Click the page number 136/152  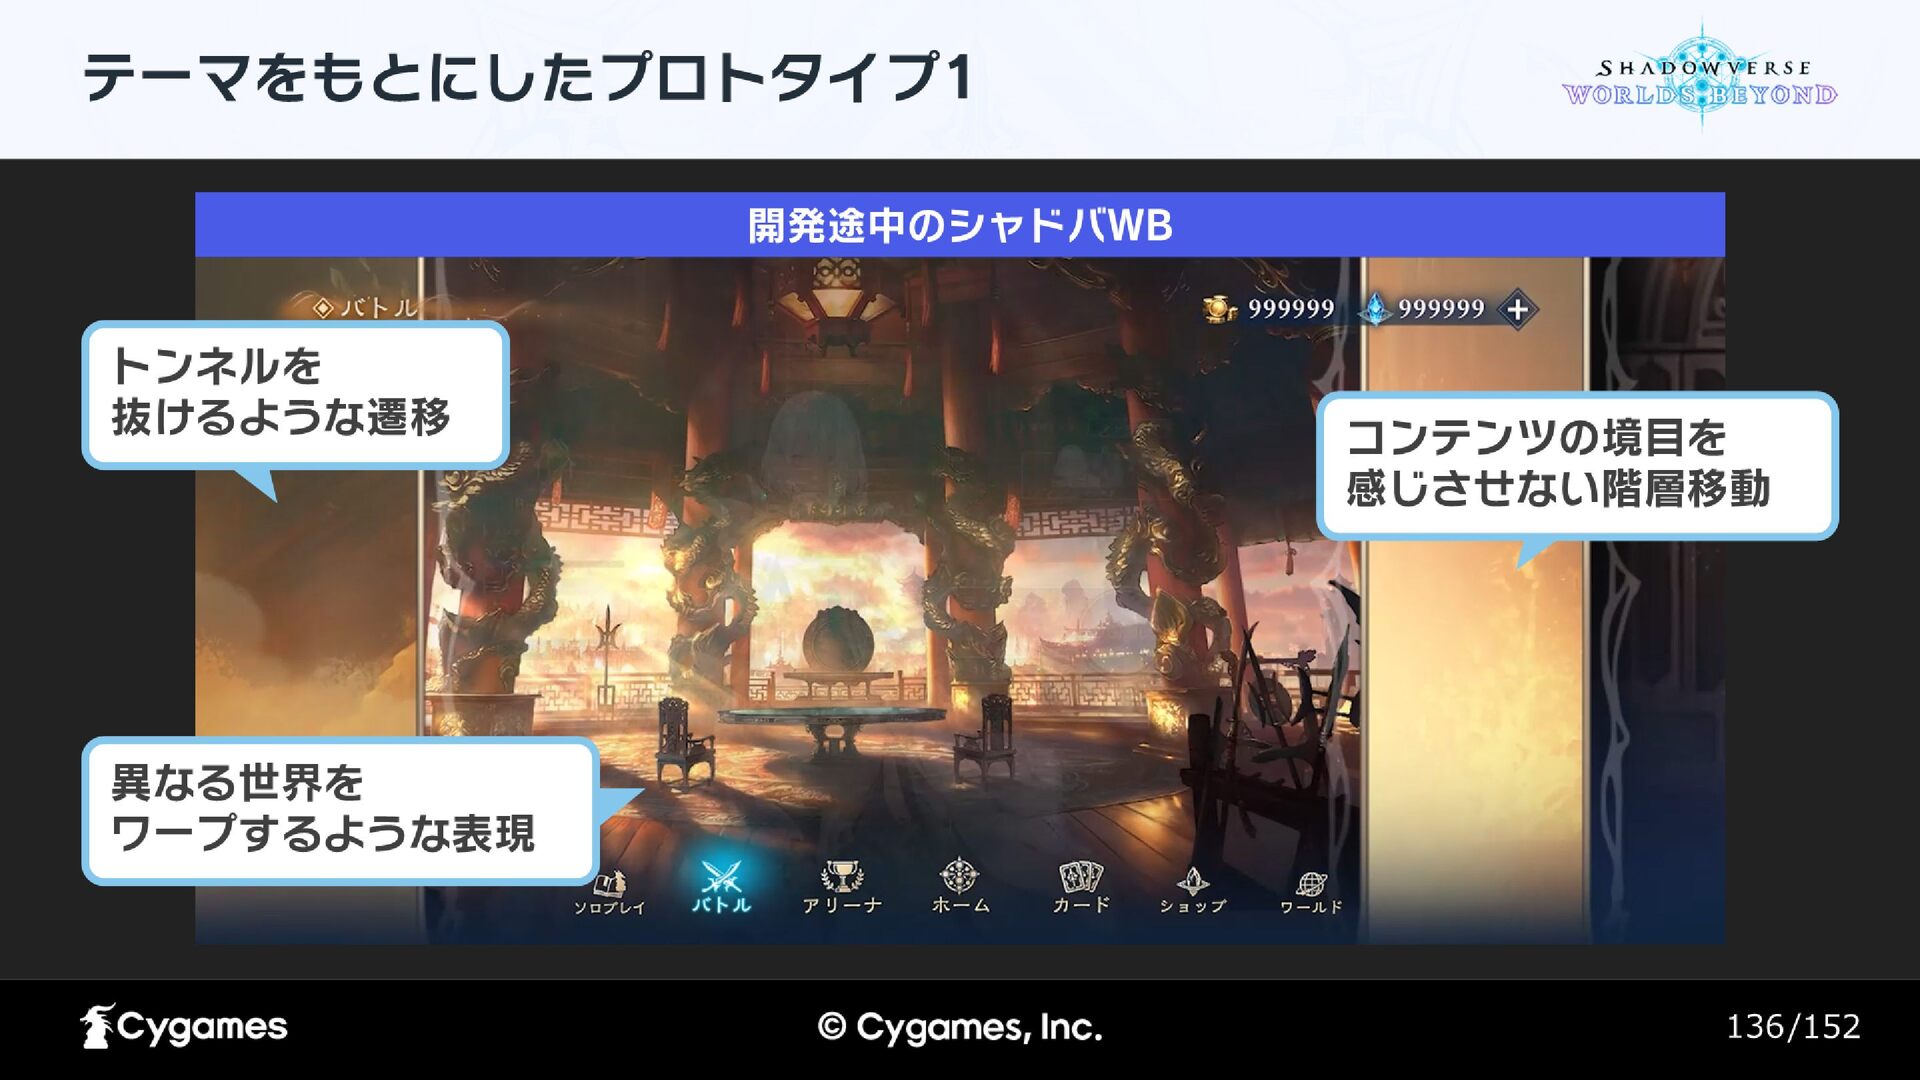(1793, 1027)
